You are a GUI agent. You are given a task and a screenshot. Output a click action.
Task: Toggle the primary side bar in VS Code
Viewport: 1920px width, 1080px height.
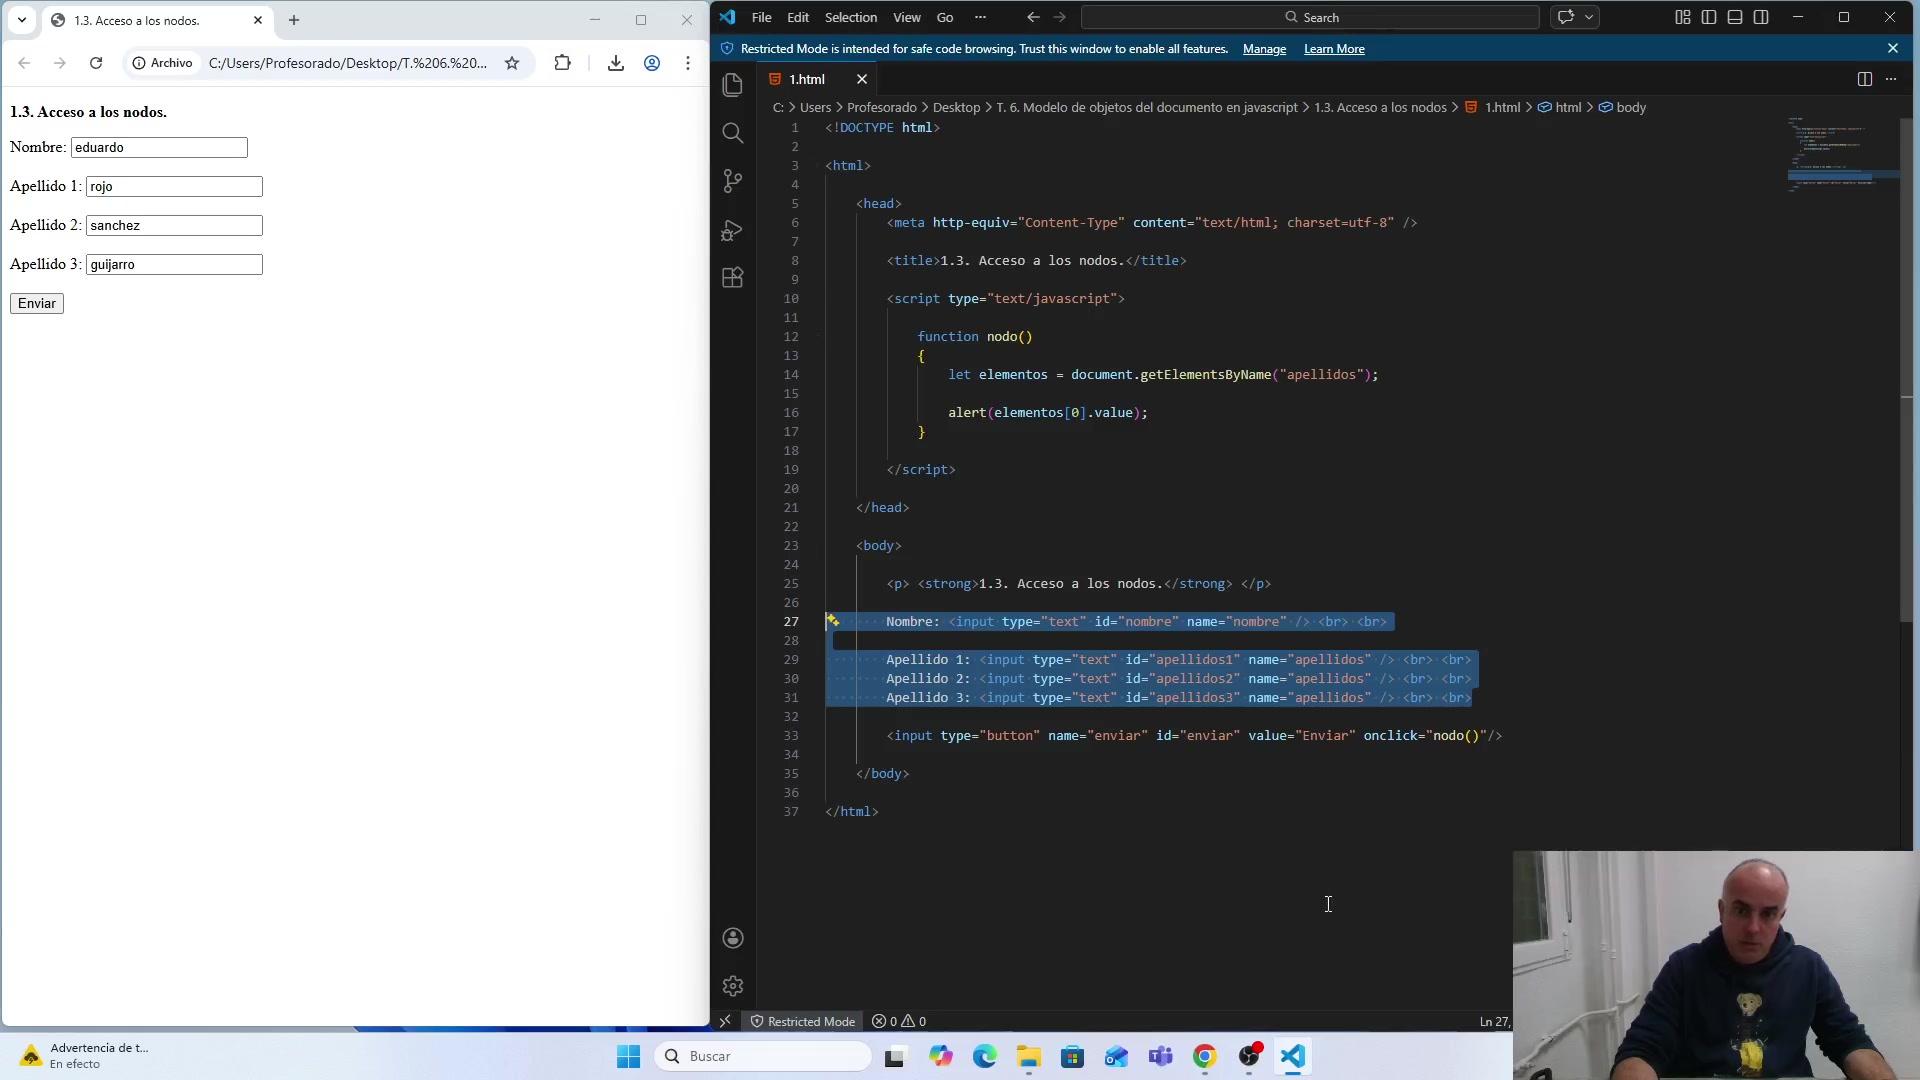(1709, 17)
